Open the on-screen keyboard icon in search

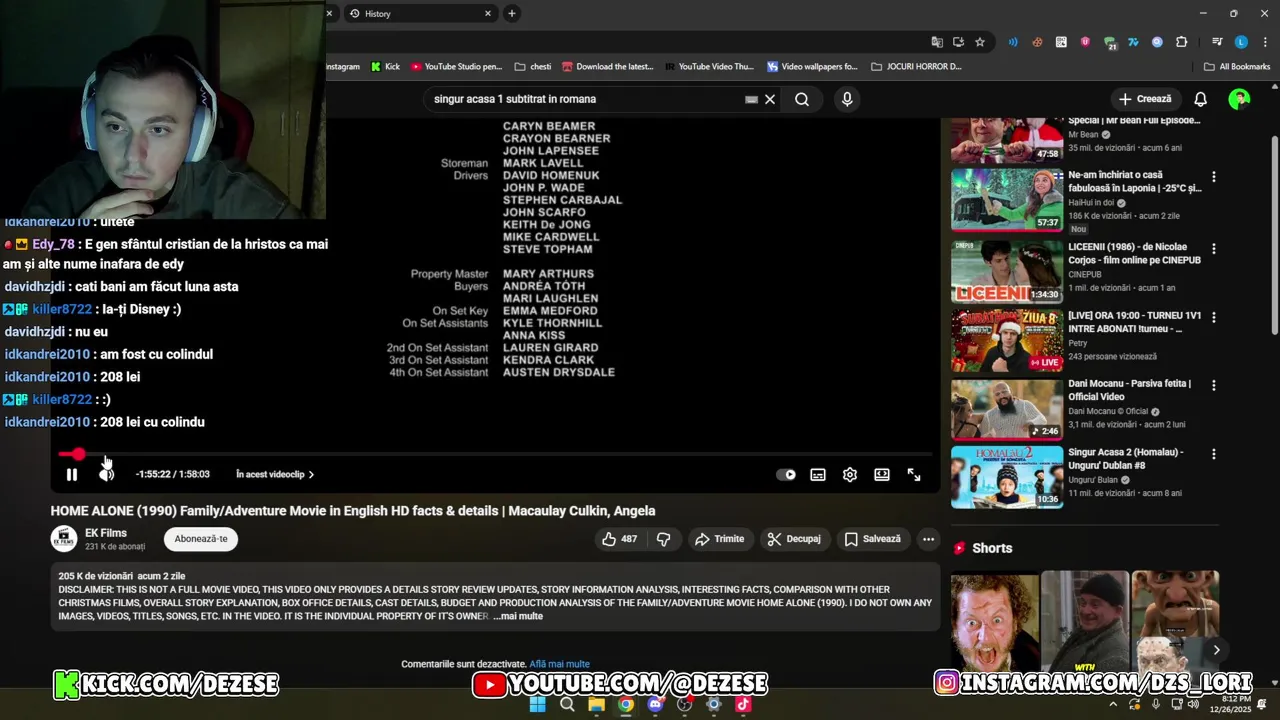point(751,99)
